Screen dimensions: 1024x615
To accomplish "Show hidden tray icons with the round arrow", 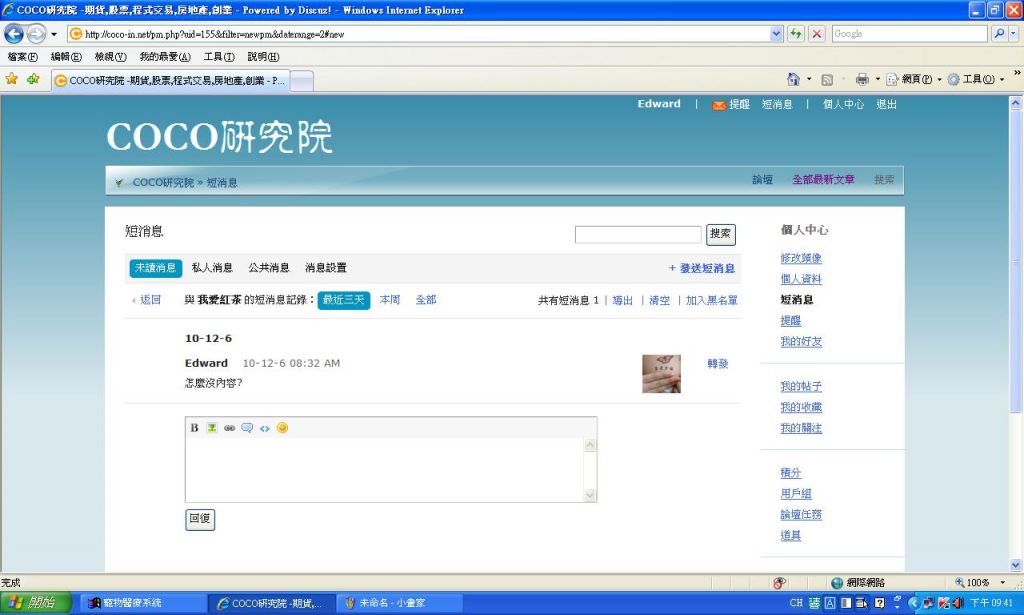I will (x=914, y=603).
